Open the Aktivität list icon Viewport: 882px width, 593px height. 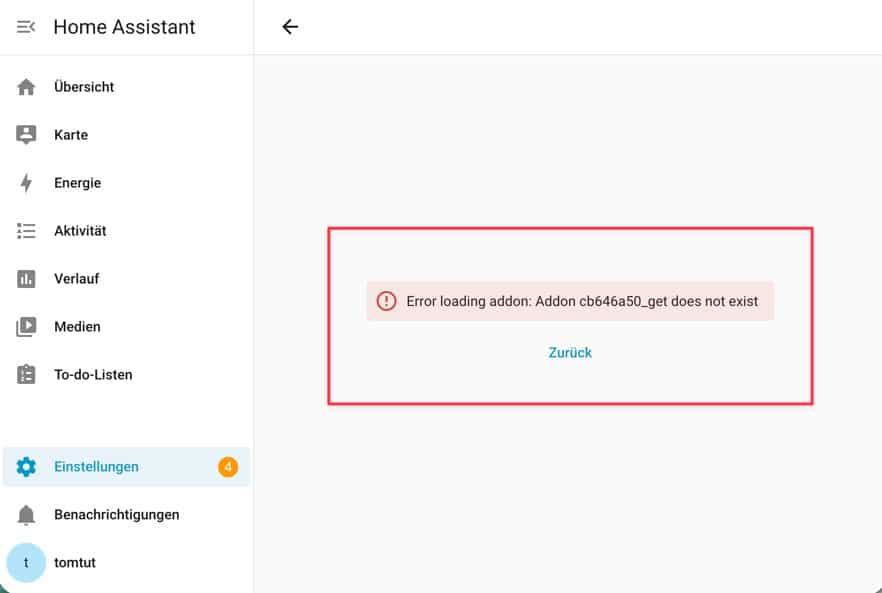click(27, 231)
